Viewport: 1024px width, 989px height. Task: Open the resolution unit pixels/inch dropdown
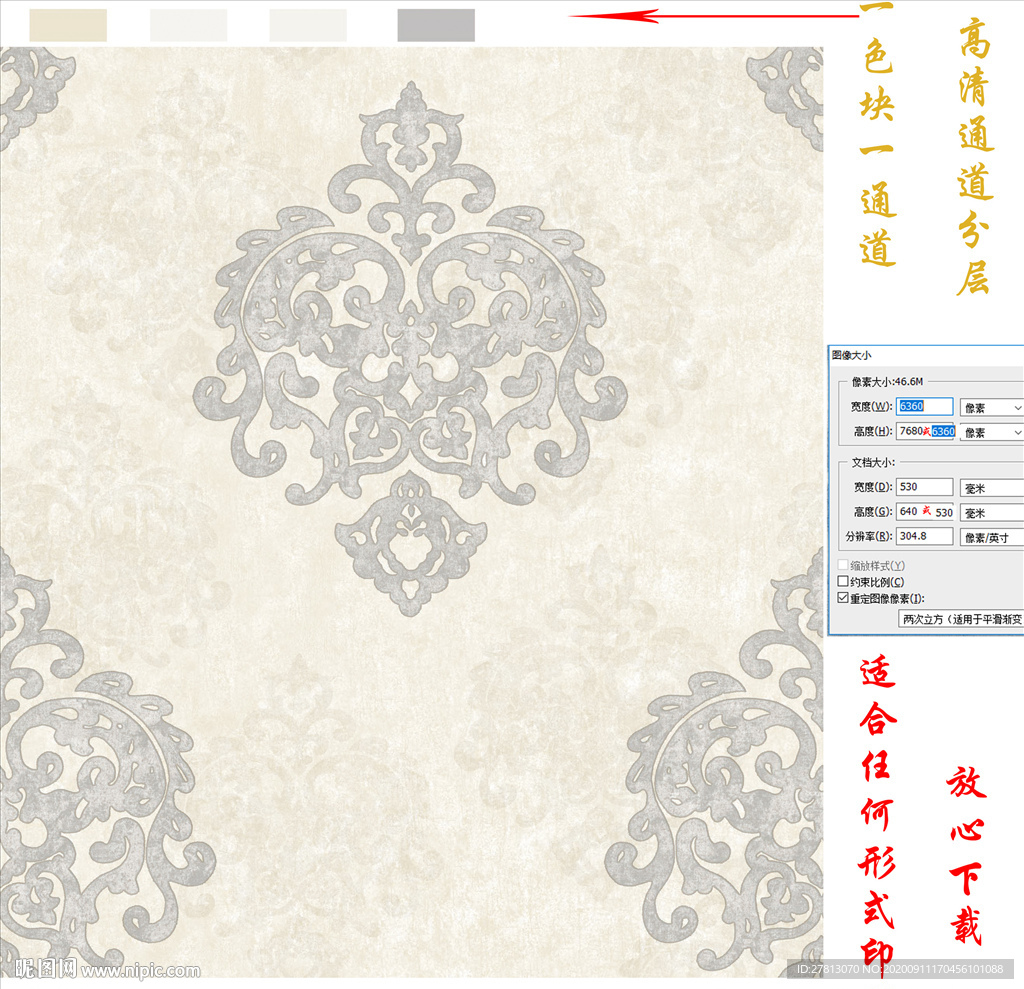click(x=991, y=538)
